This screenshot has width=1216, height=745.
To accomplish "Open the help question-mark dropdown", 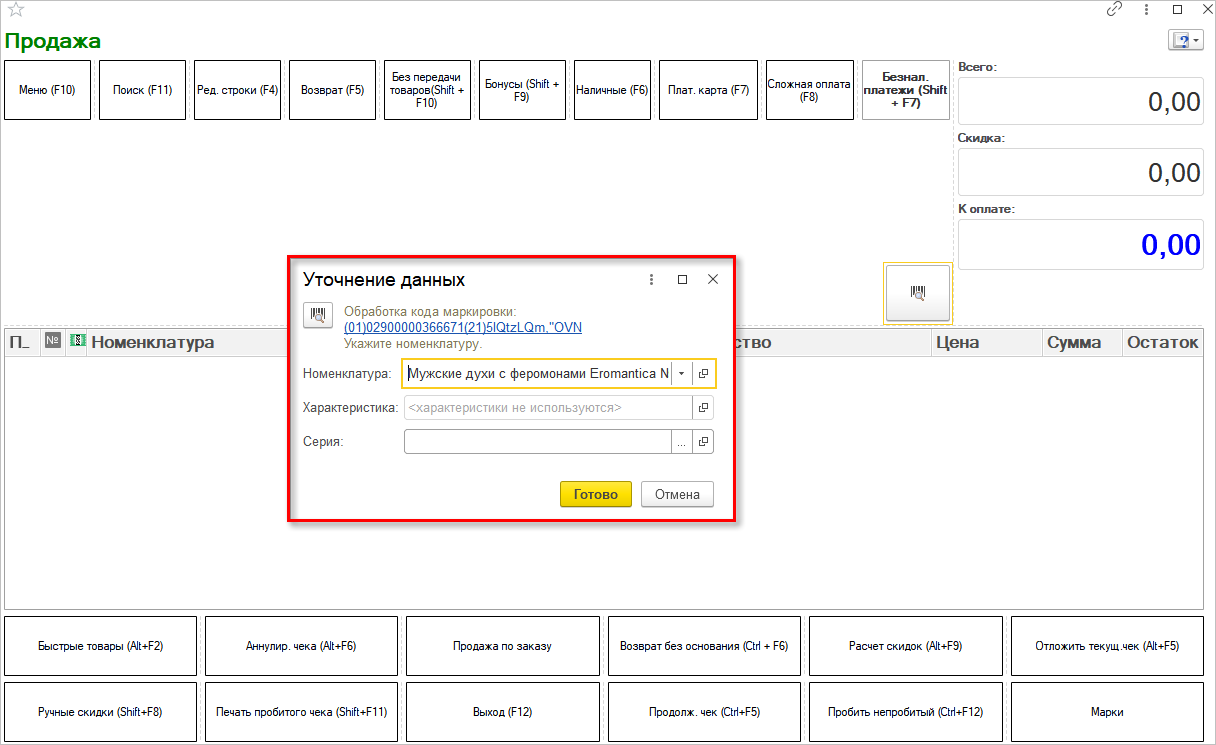I will click(1185, 40).
